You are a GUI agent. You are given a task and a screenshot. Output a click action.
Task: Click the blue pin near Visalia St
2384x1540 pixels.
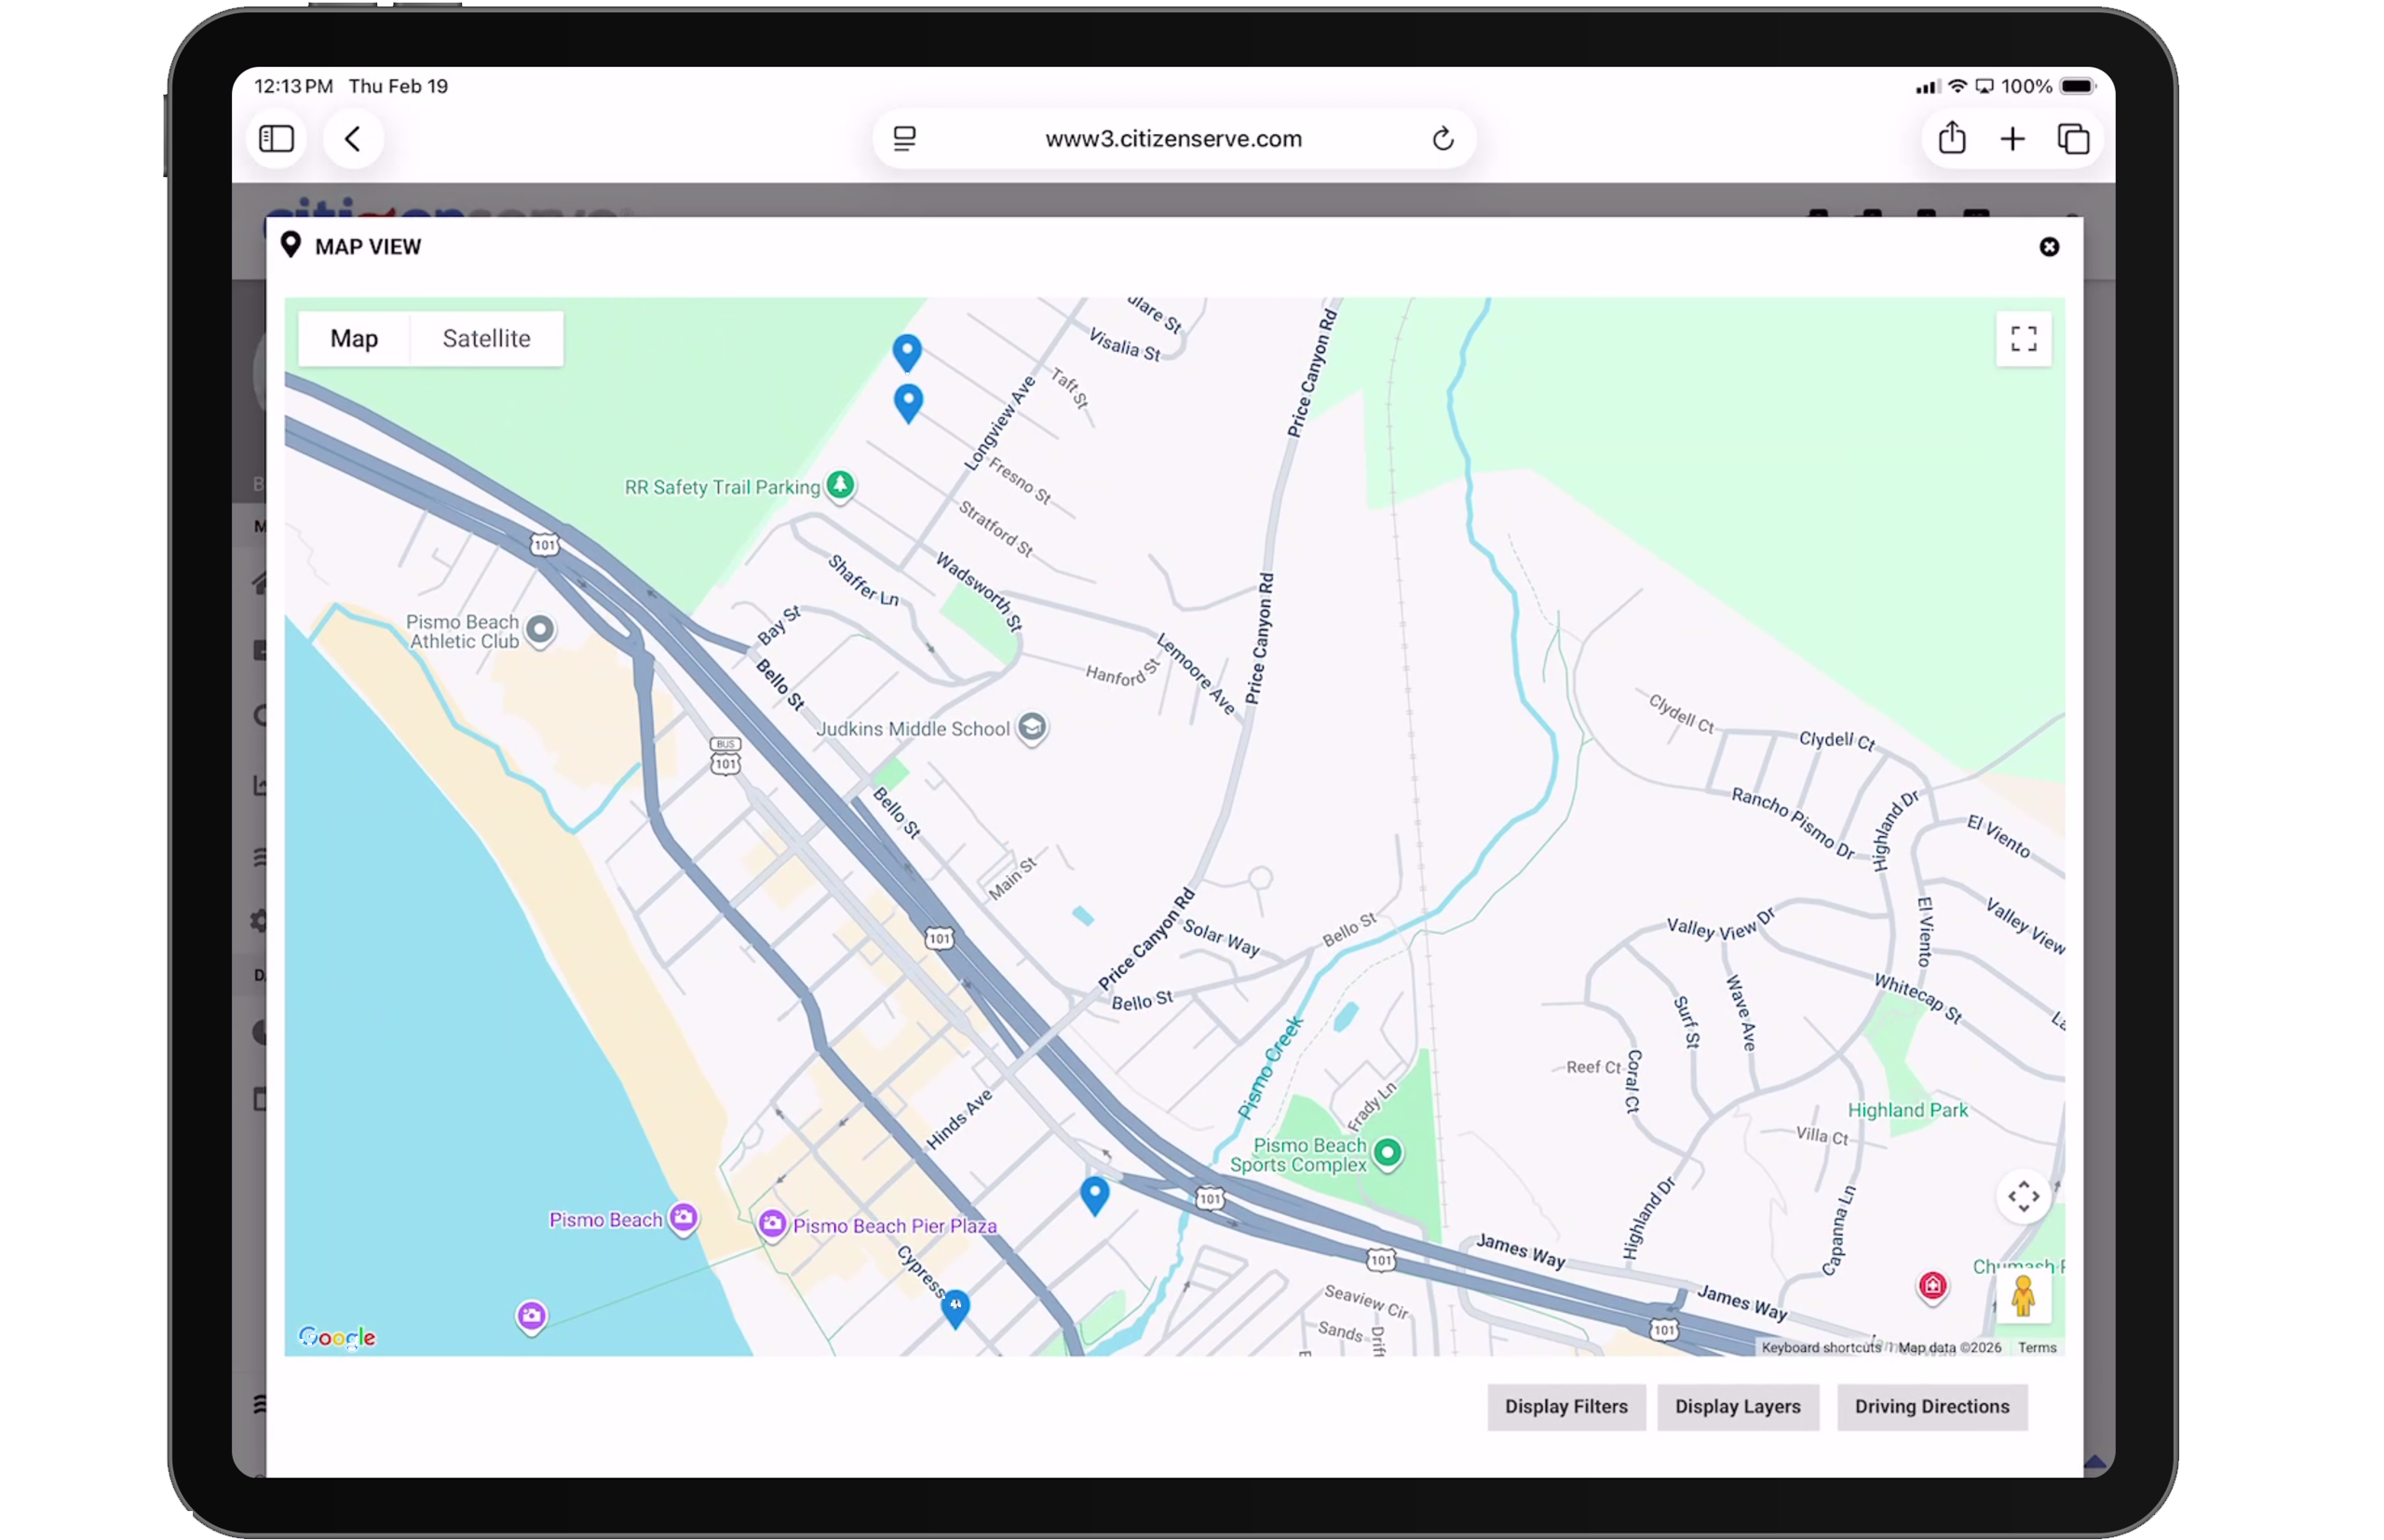click(907, 352)
